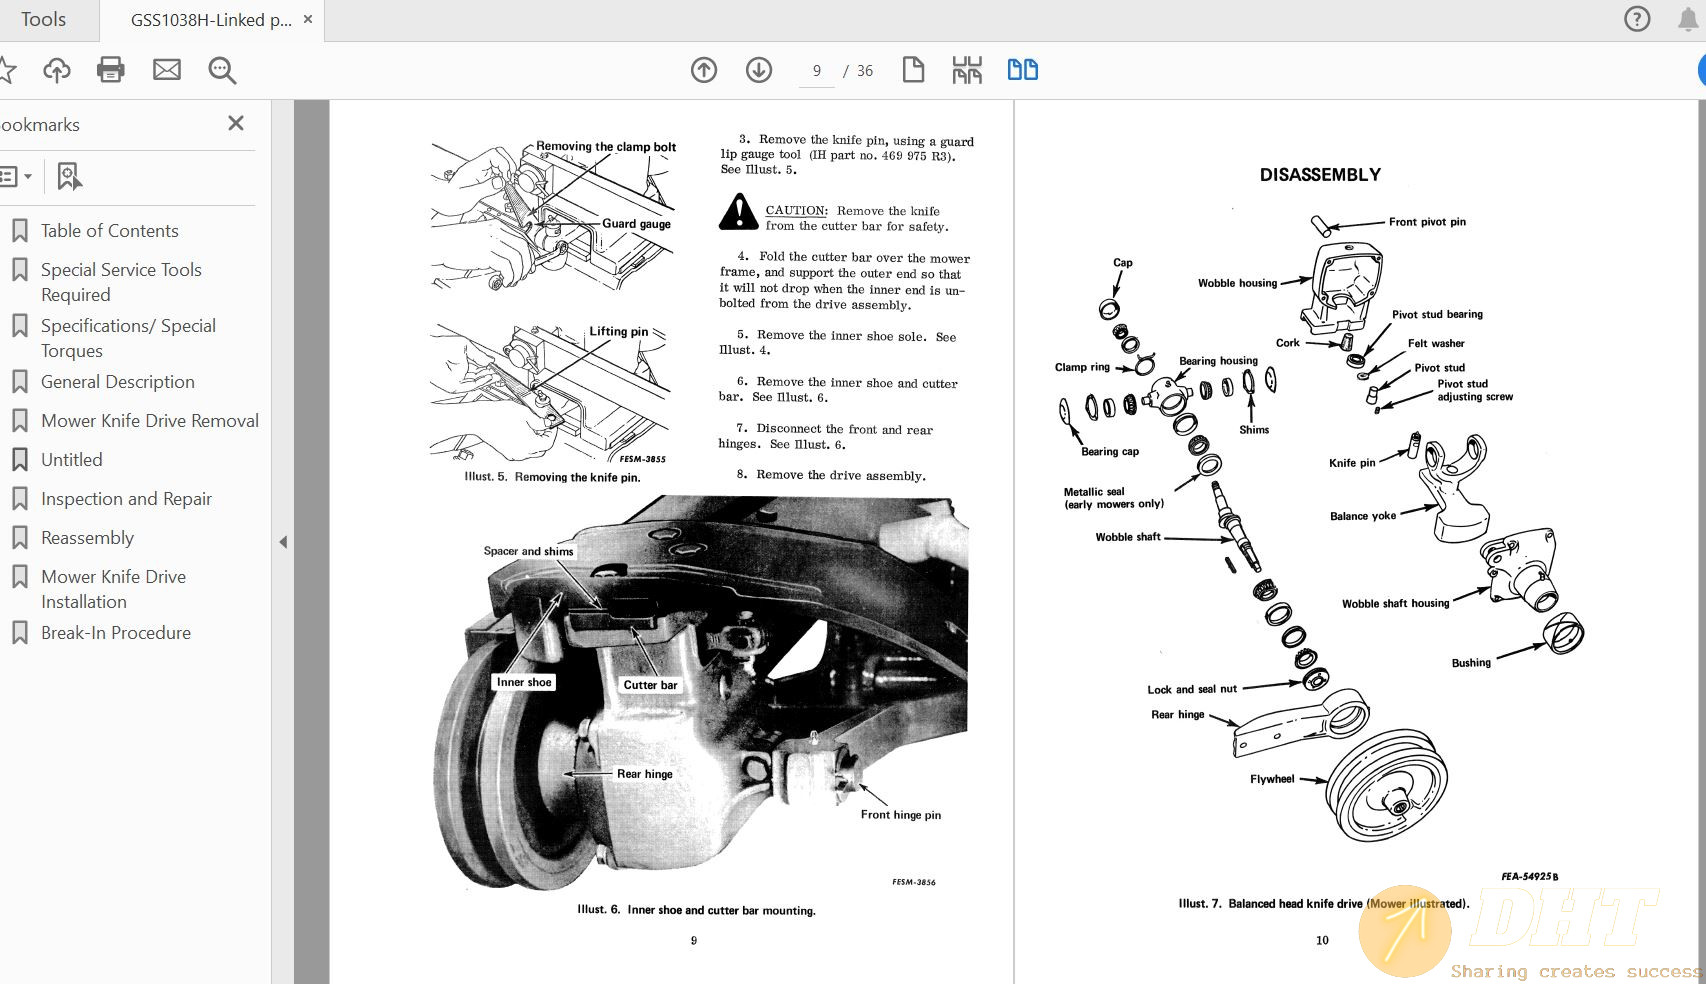Click the 'Metallic seal' diagram label
The image size is (1706, 984).
(x=1094, y=492)
